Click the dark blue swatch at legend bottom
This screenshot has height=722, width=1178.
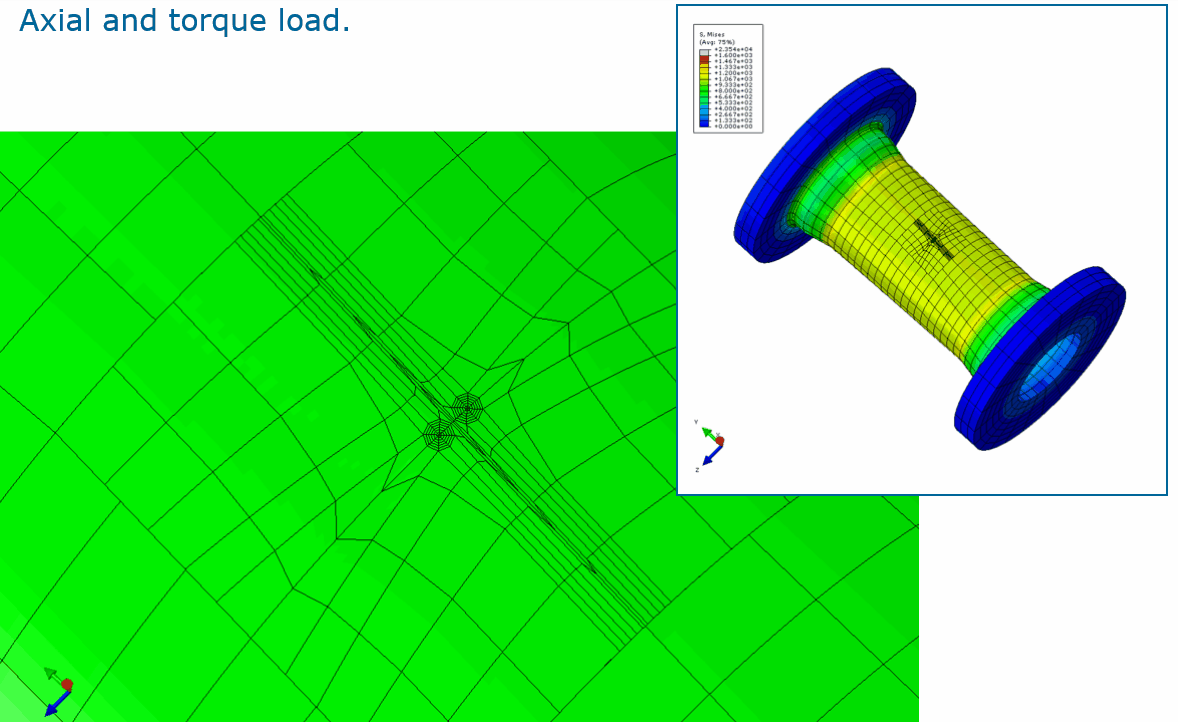[704, 126]
